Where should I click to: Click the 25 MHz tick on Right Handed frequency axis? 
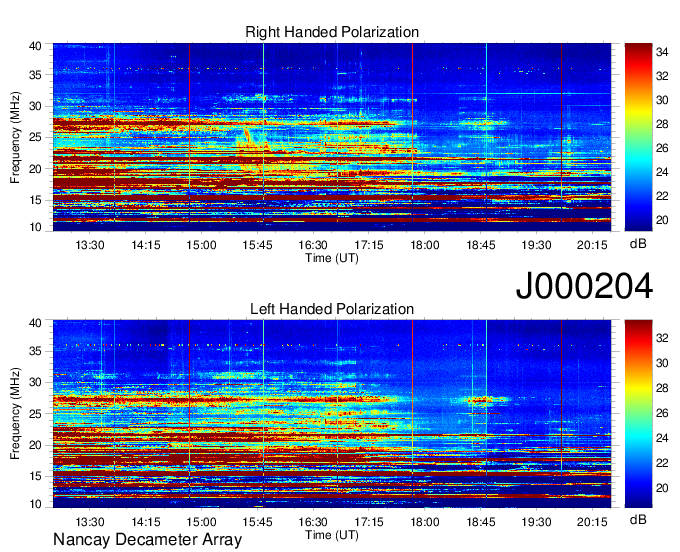(35, 137)
